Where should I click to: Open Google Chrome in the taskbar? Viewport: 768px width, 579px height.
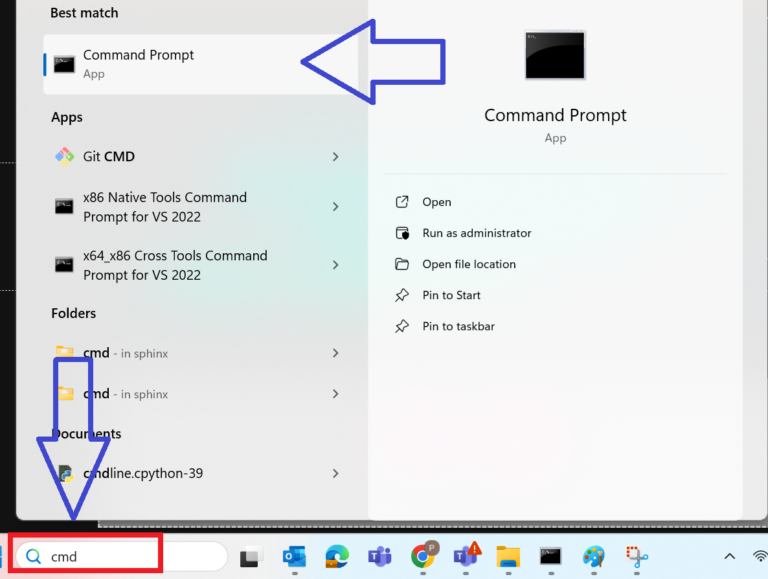pos(424,556)
